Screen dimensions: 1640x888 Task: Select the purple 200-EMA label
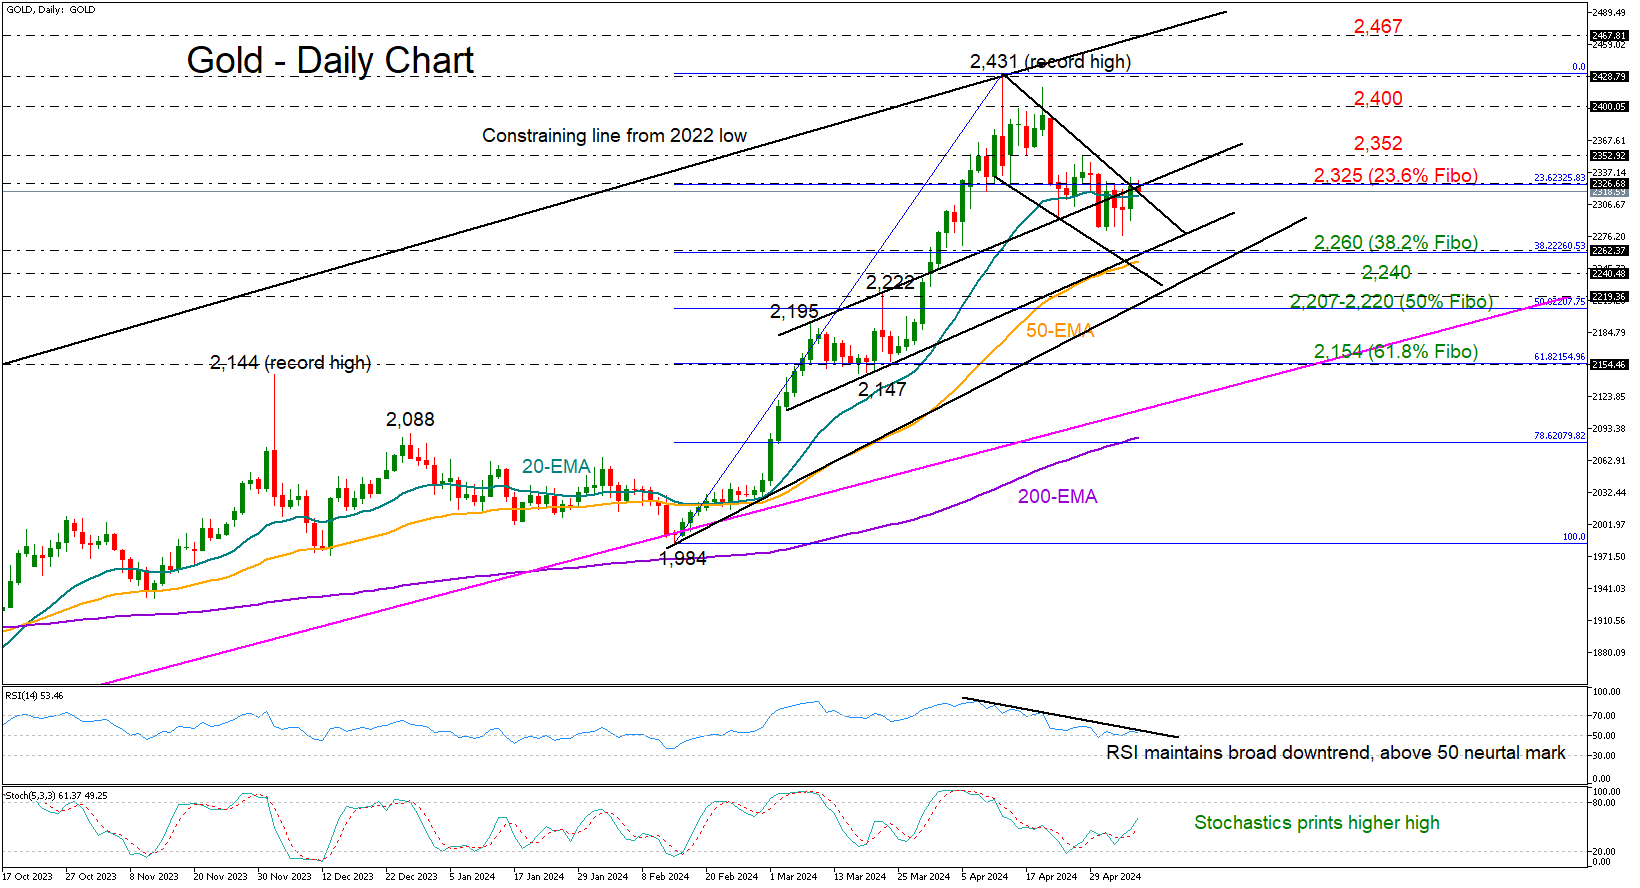tap(1057, 497)
